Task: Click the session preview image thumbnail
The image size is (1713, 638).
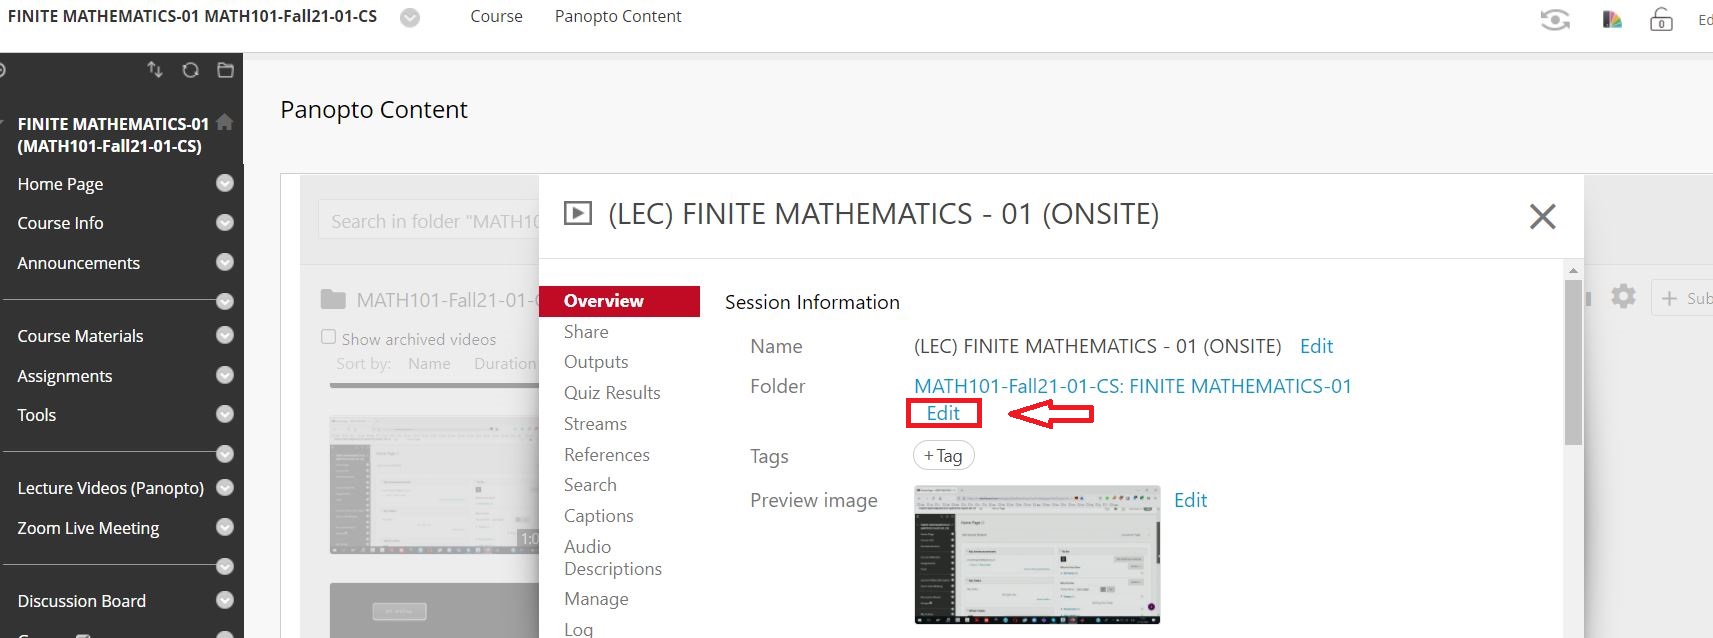Action: coord(1037,554)
